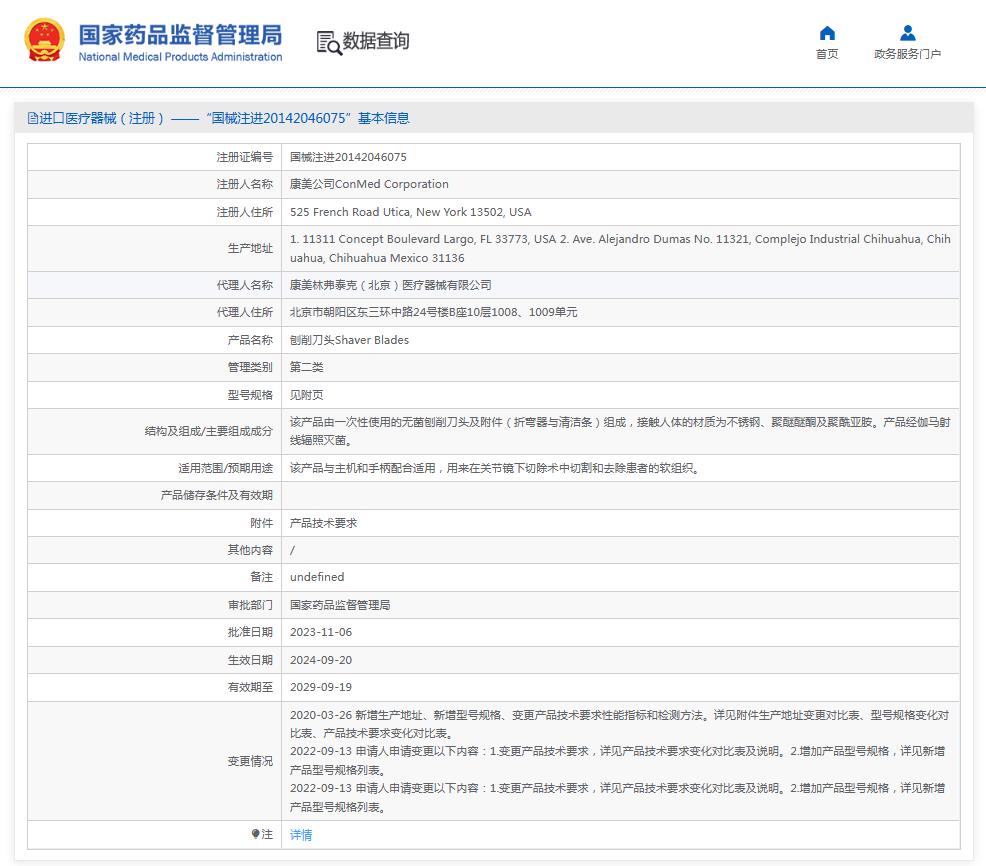Screen dimensions: 986x866
Task: Click the document icon before 进口医疗器械 heading
Action: pyautogui.click(x=32, y=118)
